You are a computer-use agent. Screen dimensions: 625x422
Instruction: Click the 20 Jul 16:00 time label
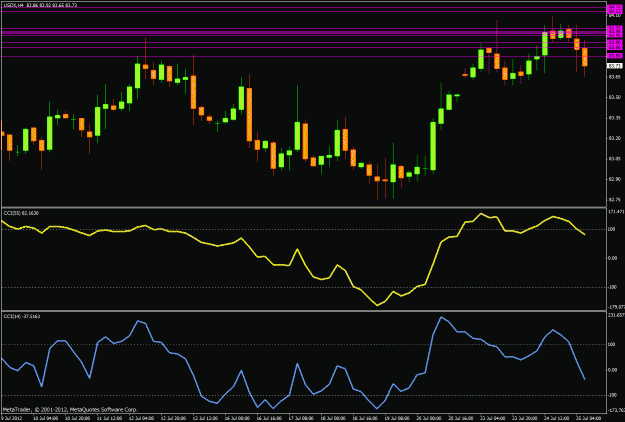pyautogui.click(x=461, y=418)
